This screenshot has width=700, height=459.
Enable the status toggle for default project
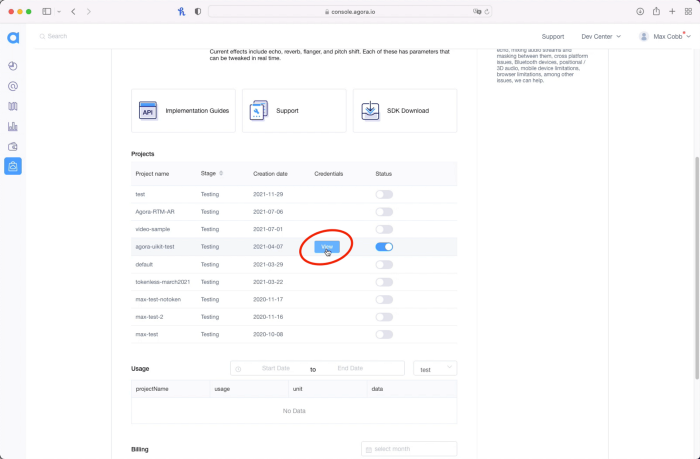click(384, 264)
